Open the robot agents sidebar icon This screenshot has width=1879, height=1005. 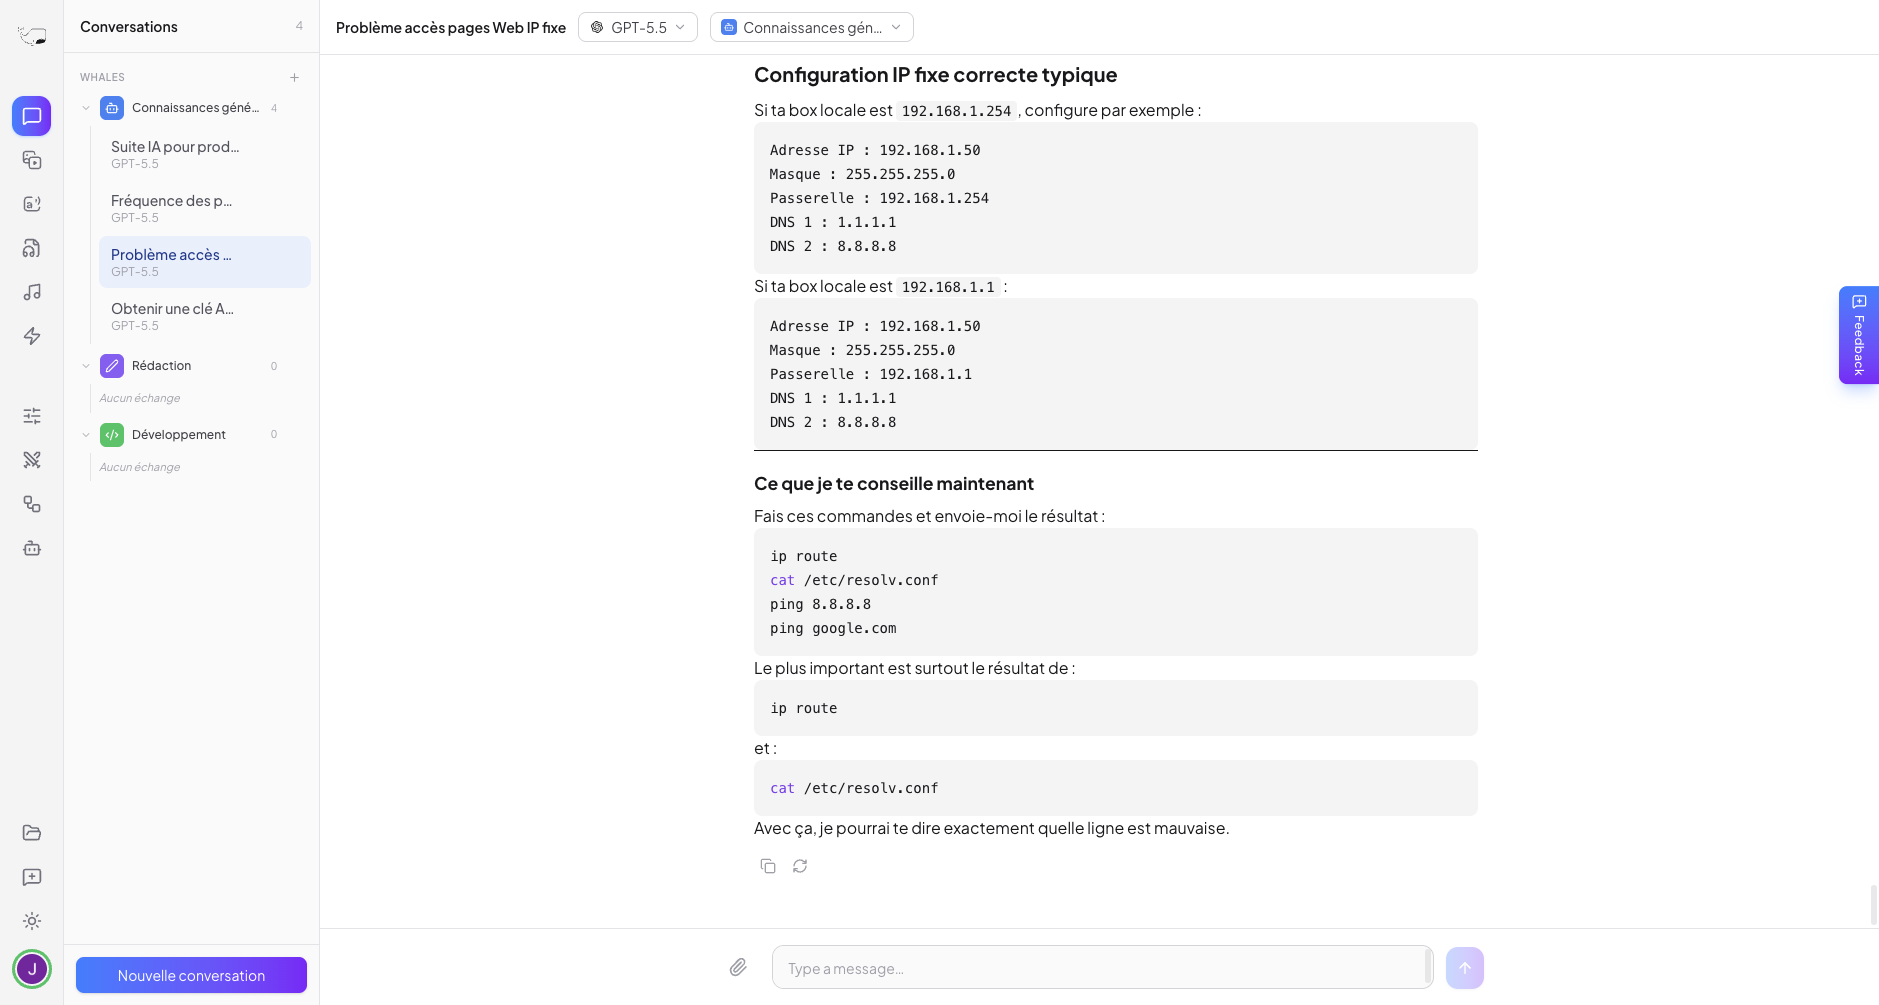click(x=32, y=548)
